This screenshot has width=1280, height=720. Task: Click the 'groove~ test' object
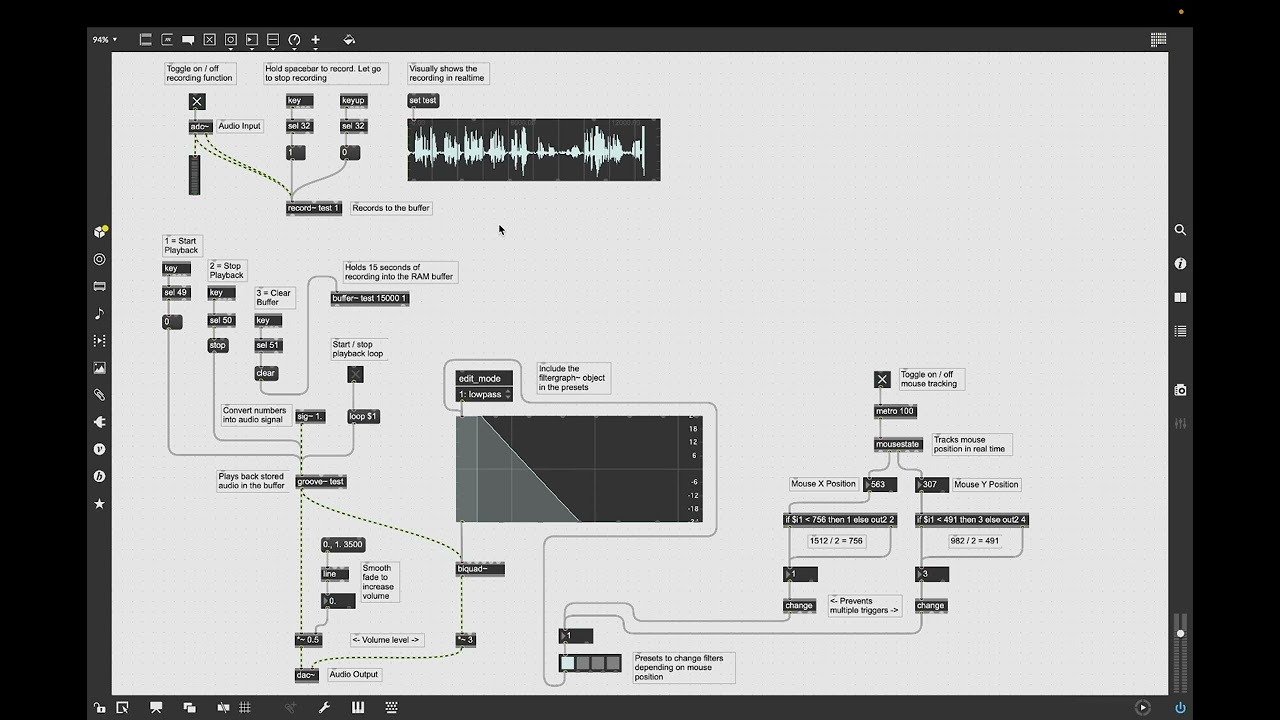click(321, 481)
